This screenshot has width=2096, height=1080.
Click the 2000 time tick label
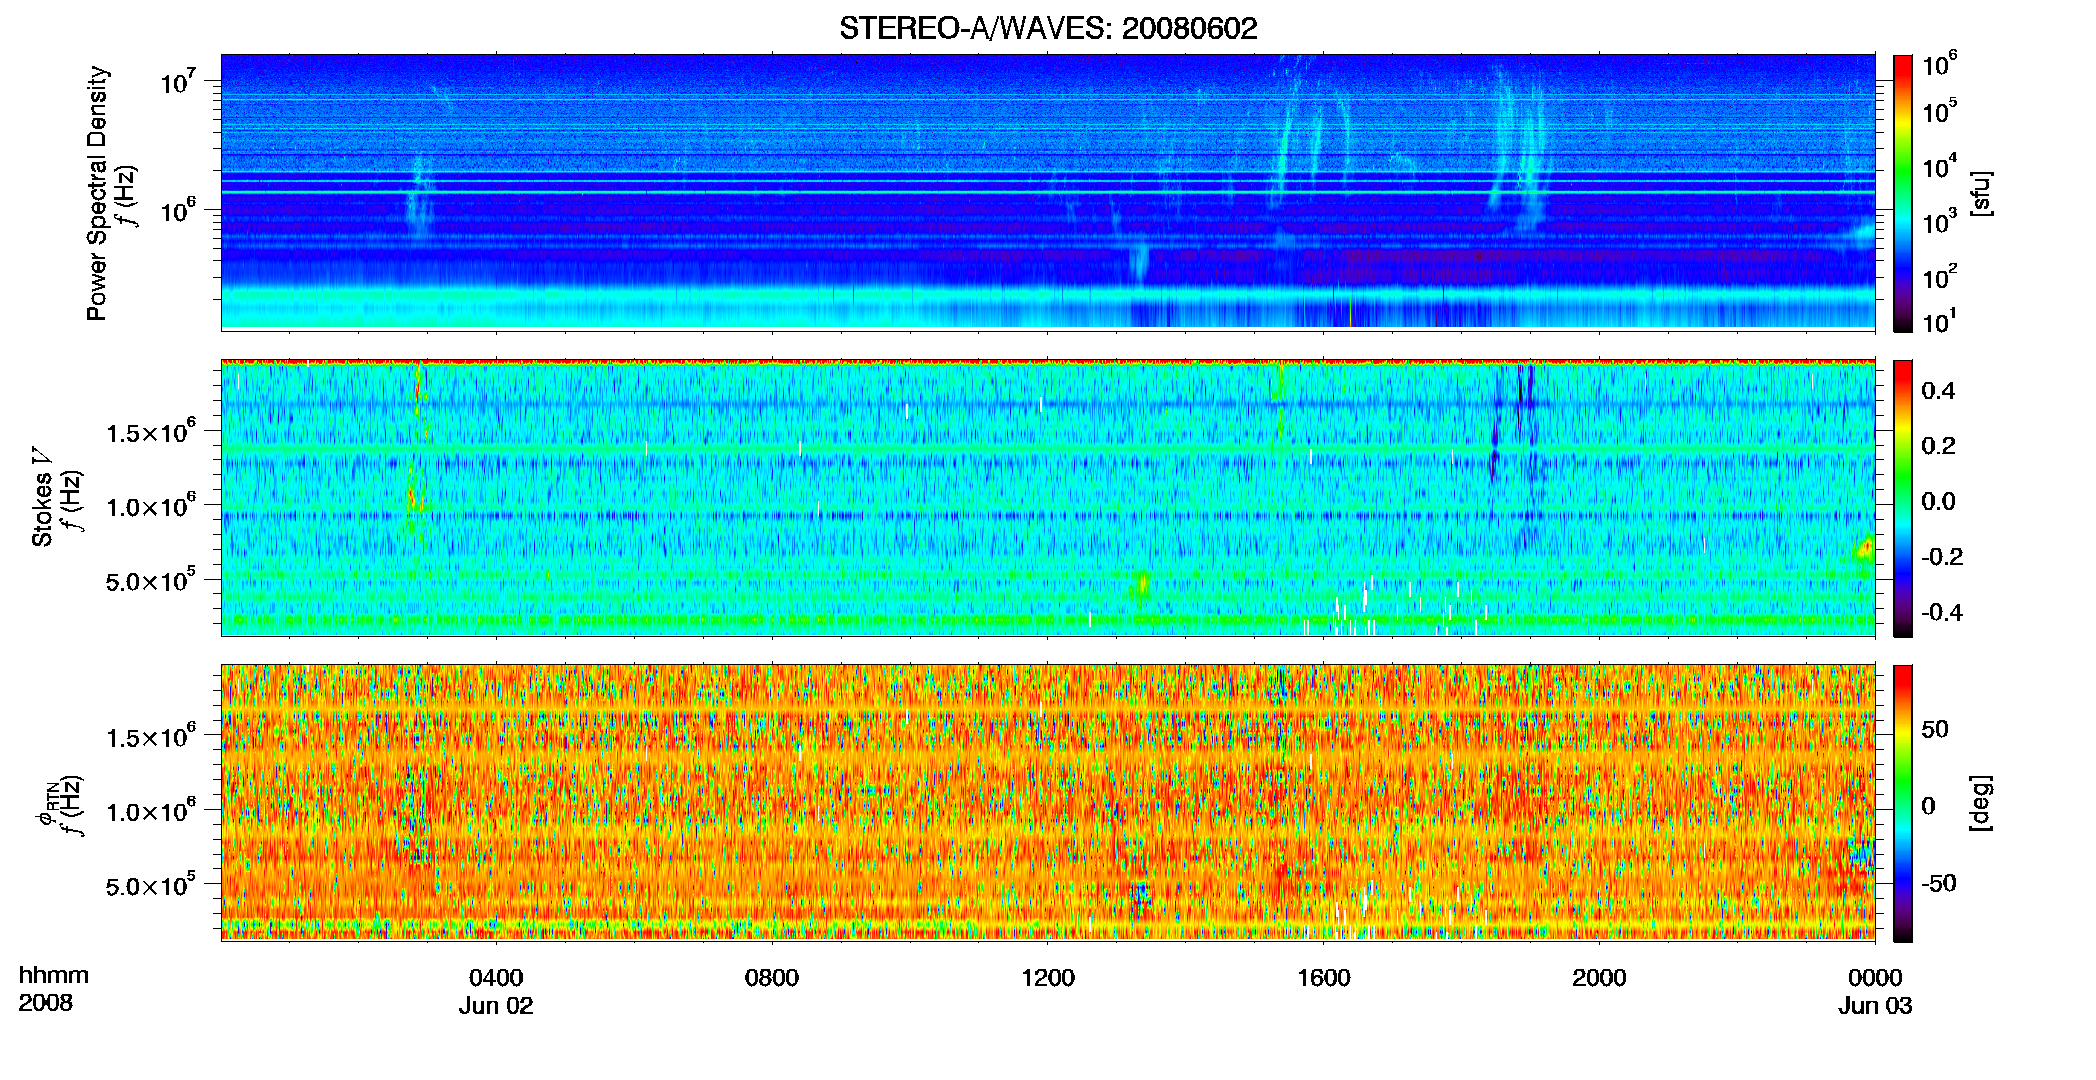click(1599, 978)
